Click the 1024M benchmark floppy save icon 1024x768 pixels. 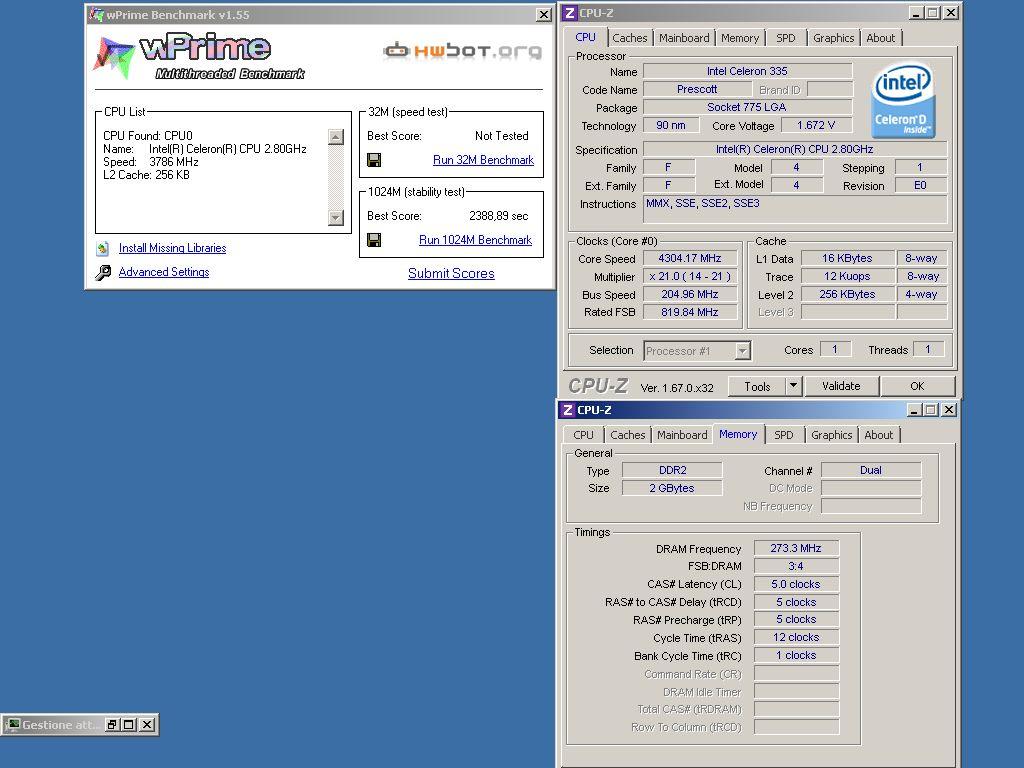(x=374, y=240)
